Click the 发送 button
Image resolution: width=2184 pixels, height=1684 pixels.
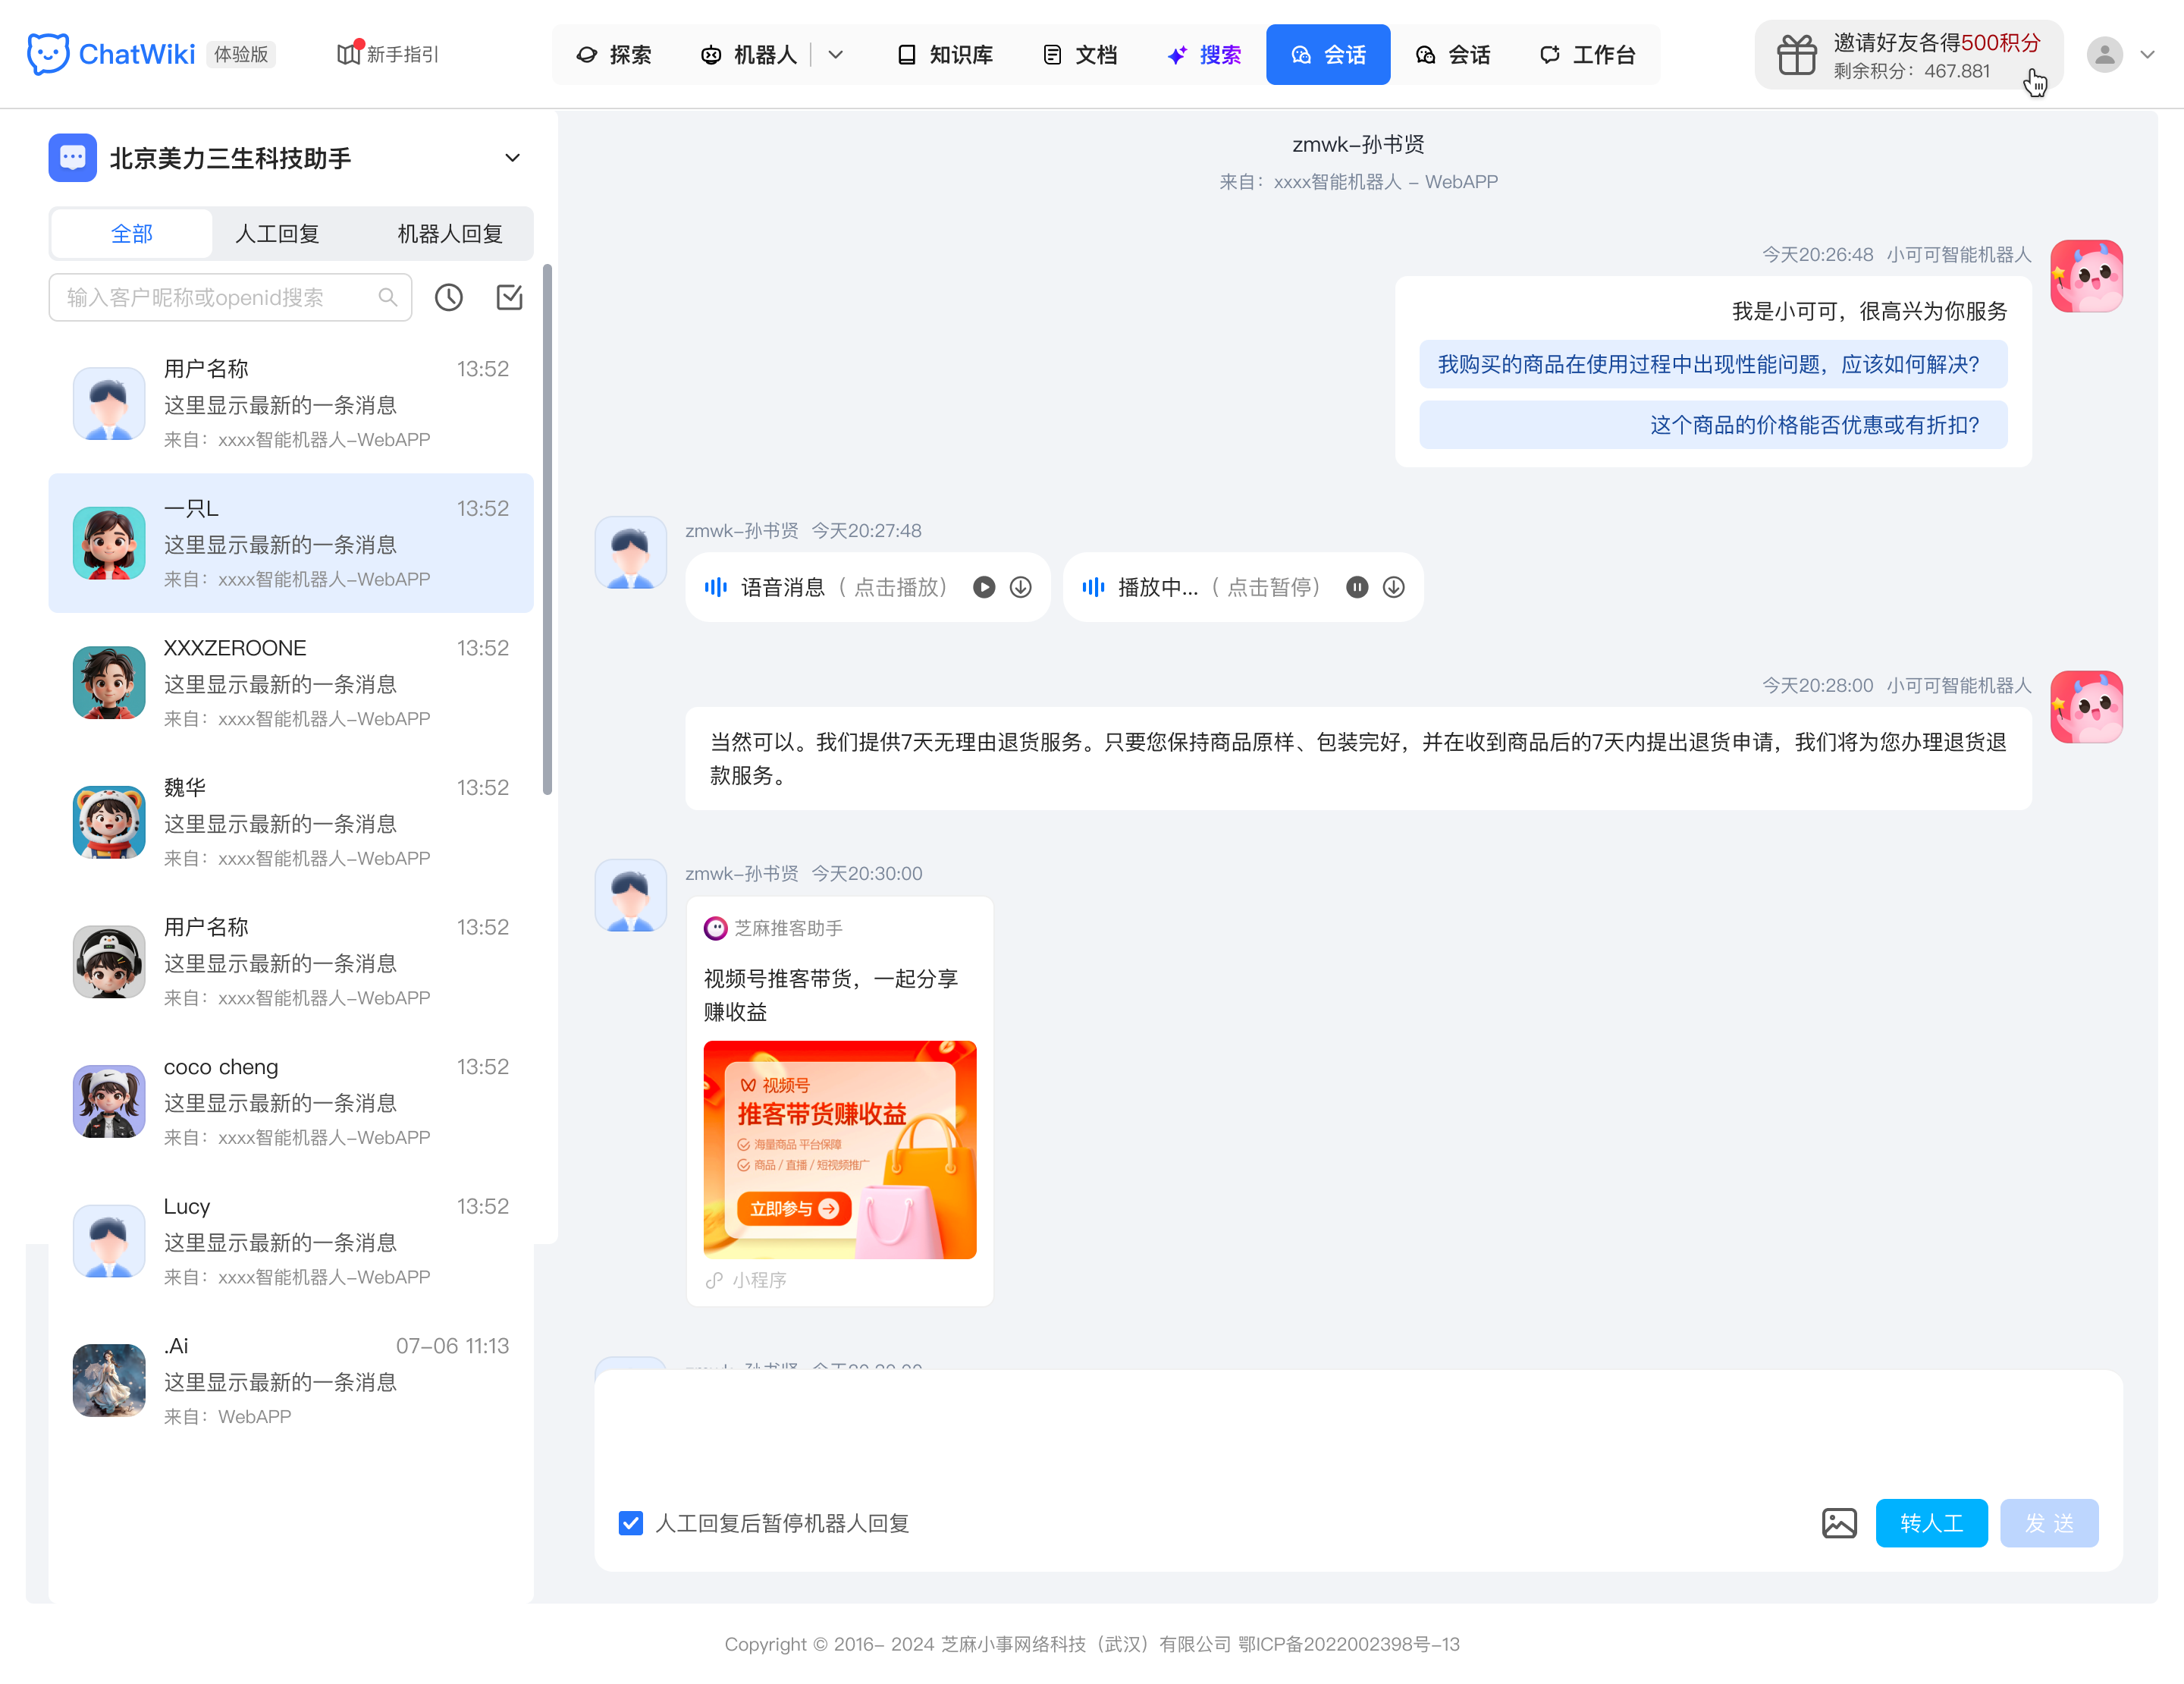(2049, 1523)
